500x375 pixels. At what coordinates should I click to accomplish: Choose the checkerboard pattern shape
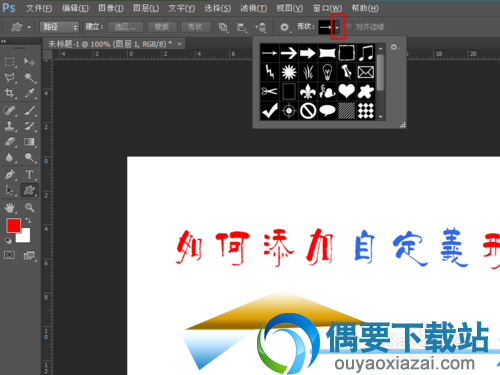pos(366,110)
